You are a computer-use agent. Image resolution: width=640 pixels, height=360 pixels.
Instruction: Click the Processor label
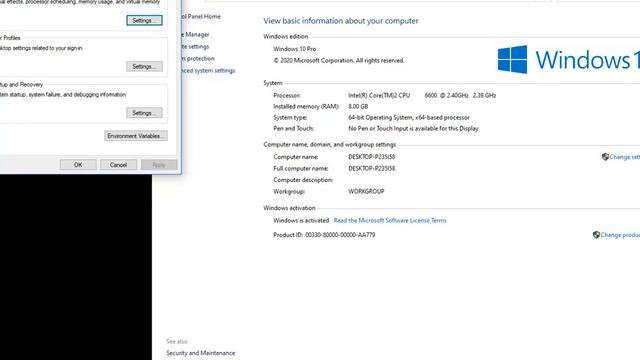click(287, 95)
